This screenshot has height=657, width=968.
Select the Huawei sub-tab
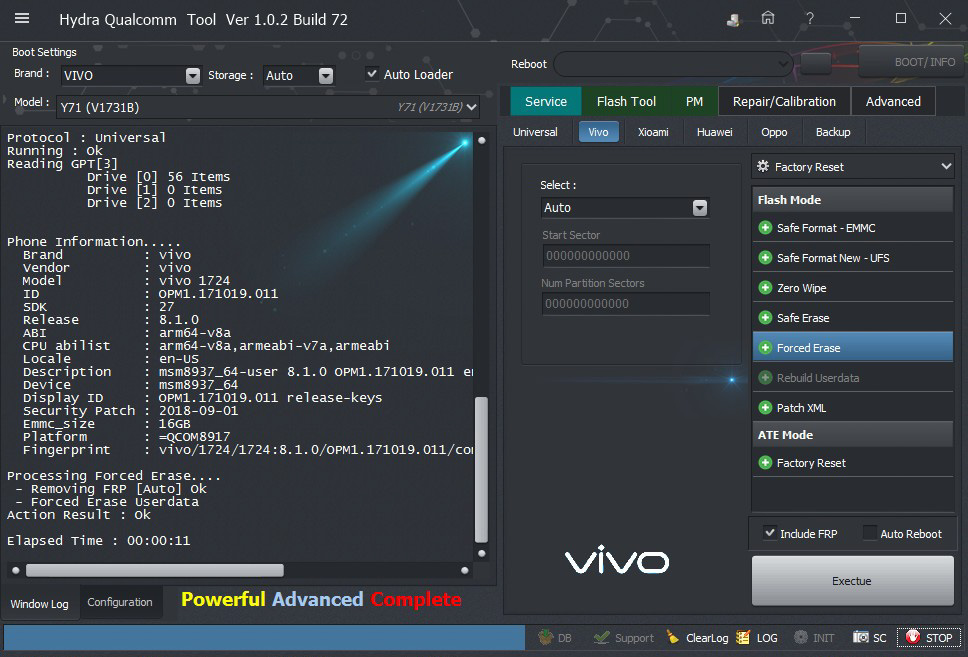714,132
